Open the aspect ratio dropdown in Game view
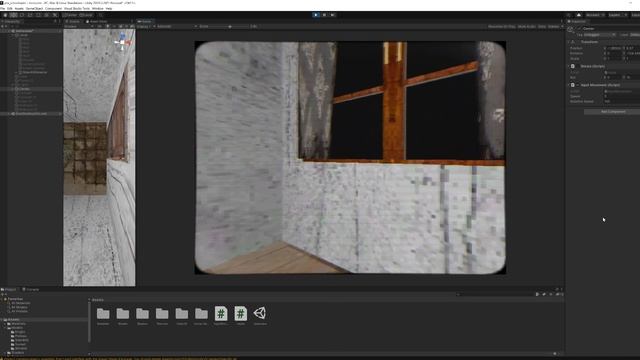 pyautogui.click(x=176, y=27)
